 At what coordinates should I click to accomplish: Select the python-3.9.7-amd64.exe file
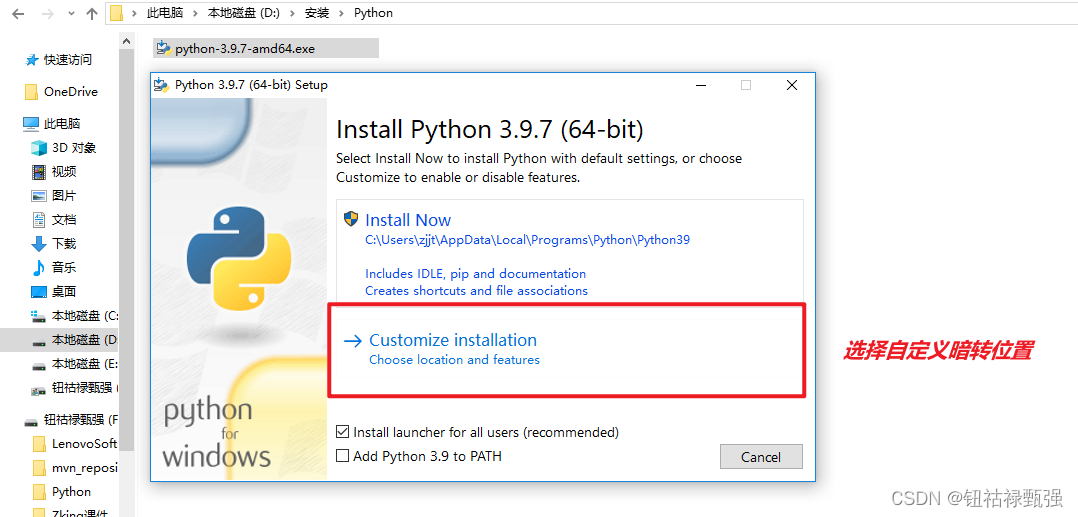click(265, 48)
